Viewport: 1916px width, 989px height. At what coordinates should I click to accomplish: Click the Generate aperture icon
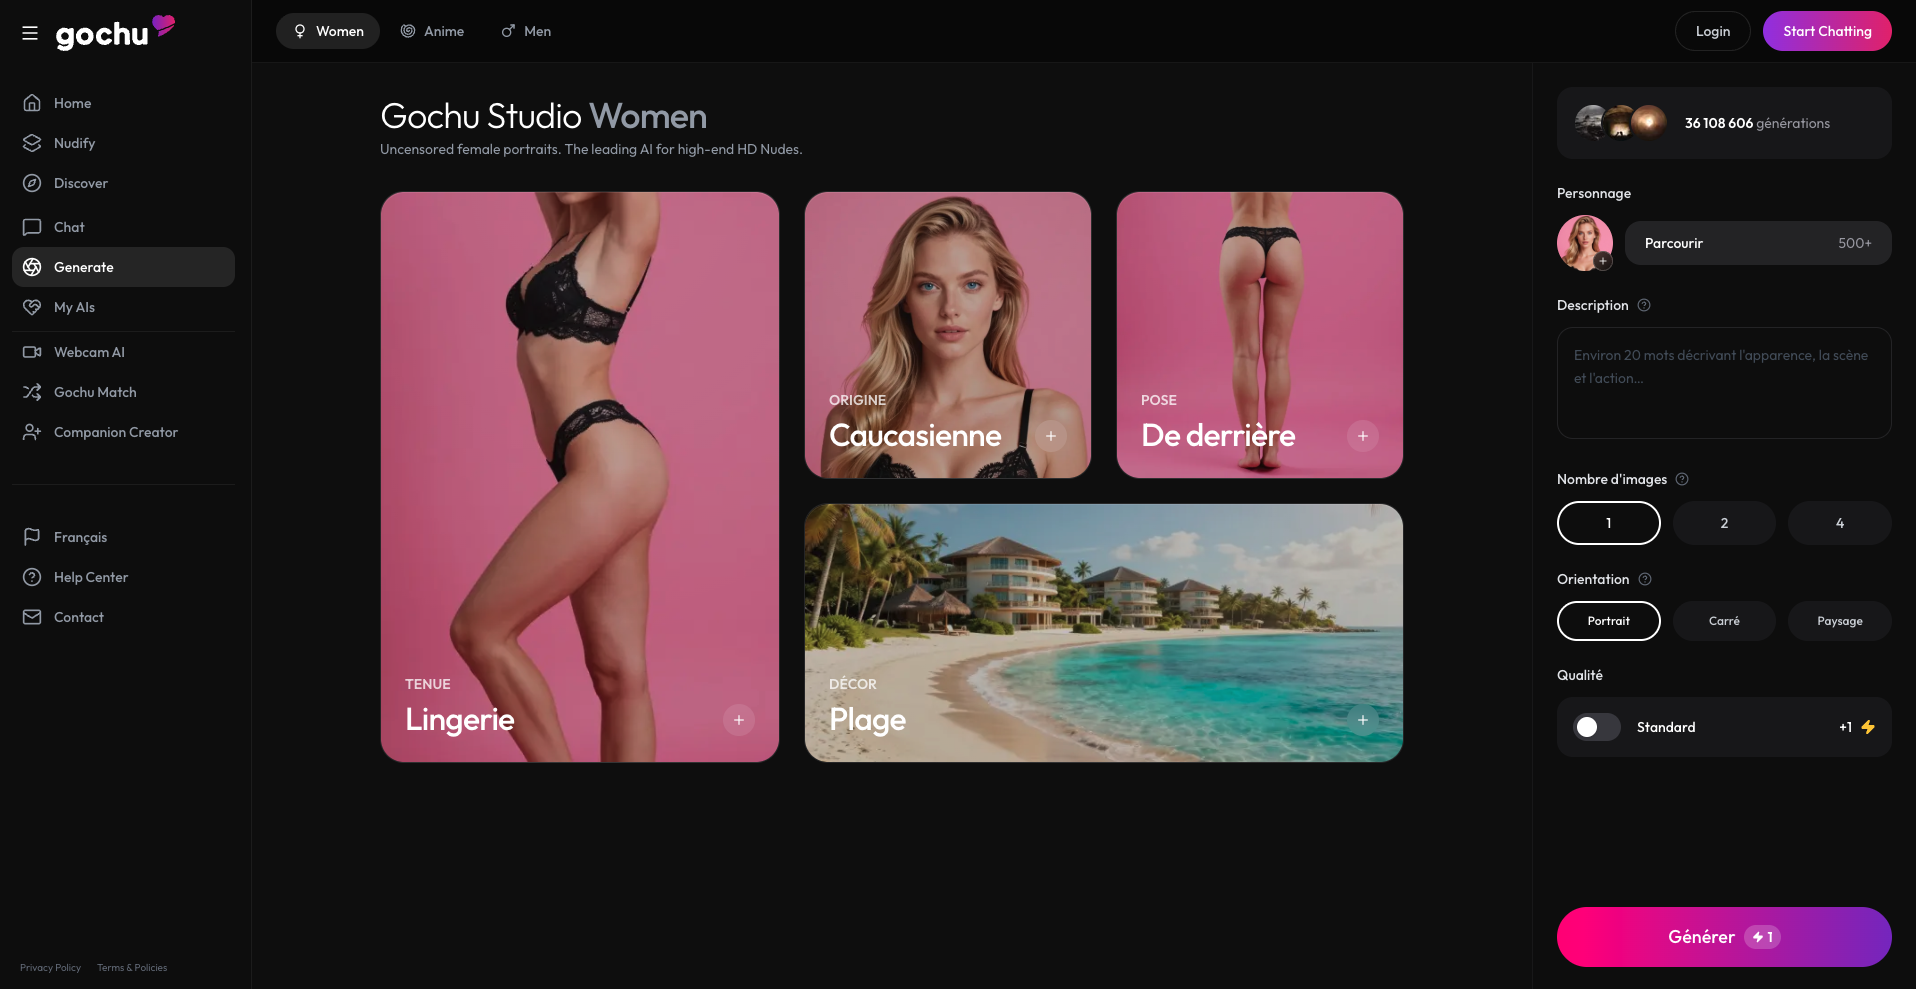click(32, 267)
